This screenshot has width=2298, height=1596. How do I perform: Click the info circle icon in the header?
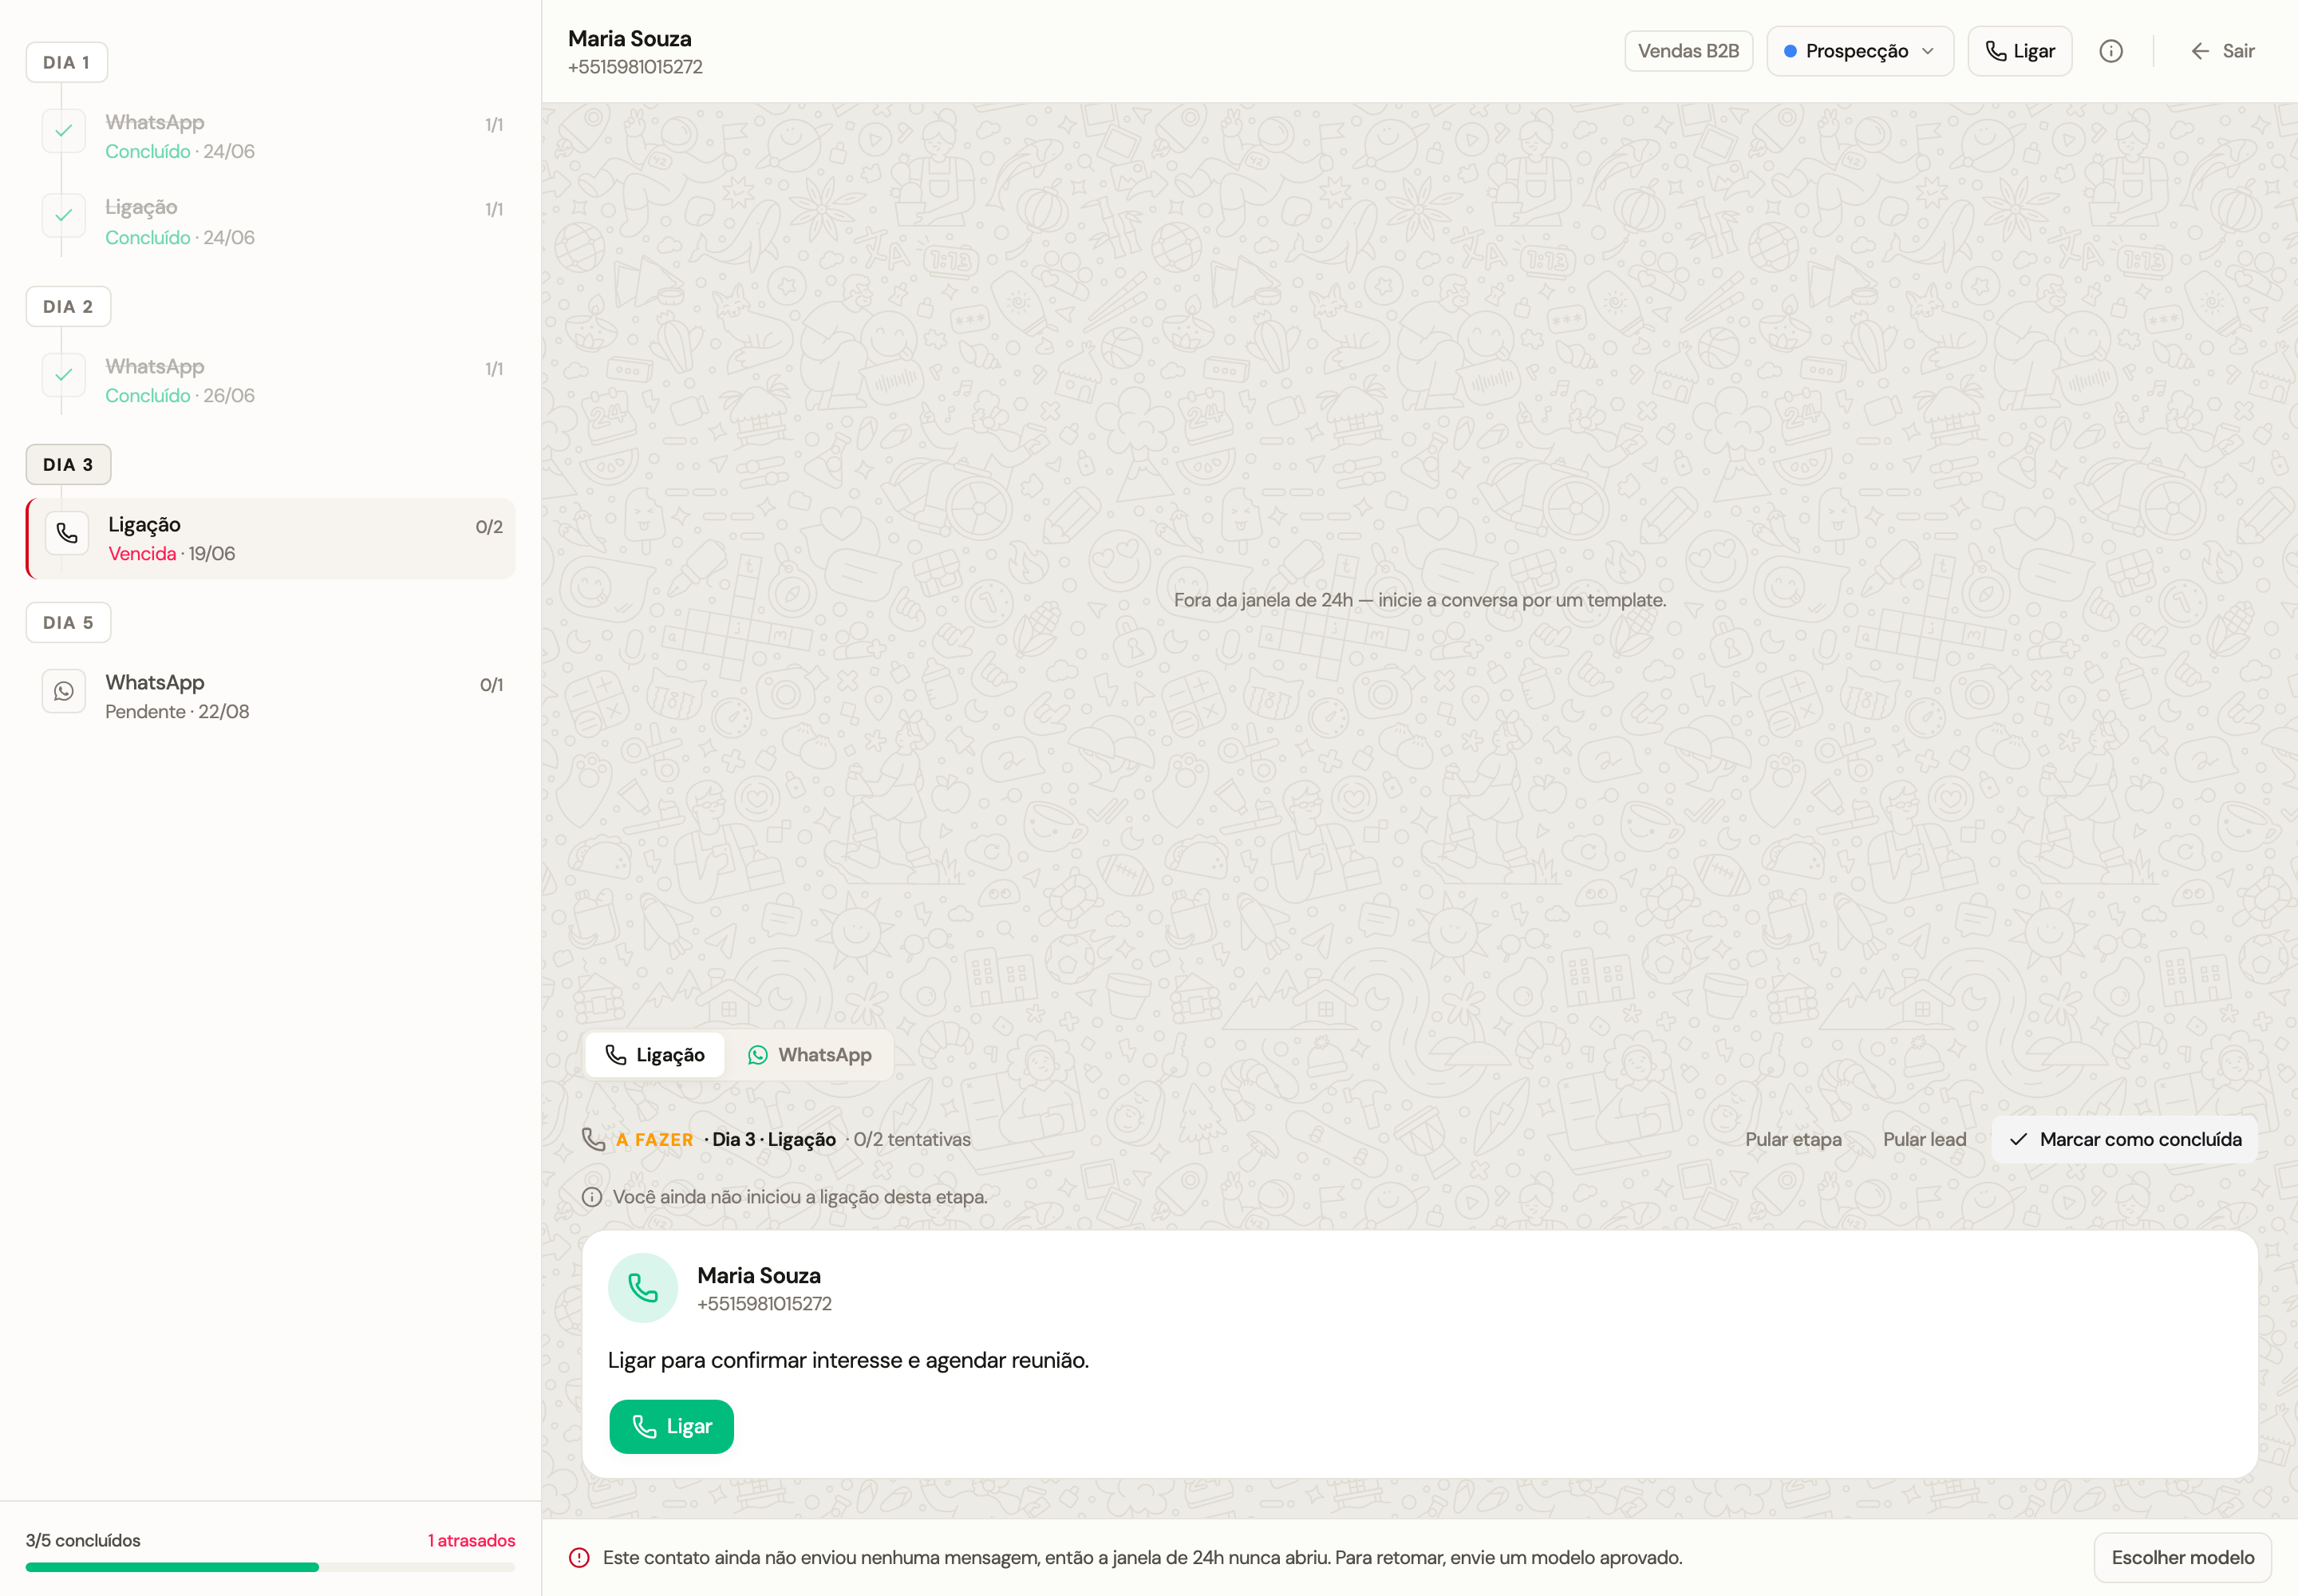pos(2110,51)
